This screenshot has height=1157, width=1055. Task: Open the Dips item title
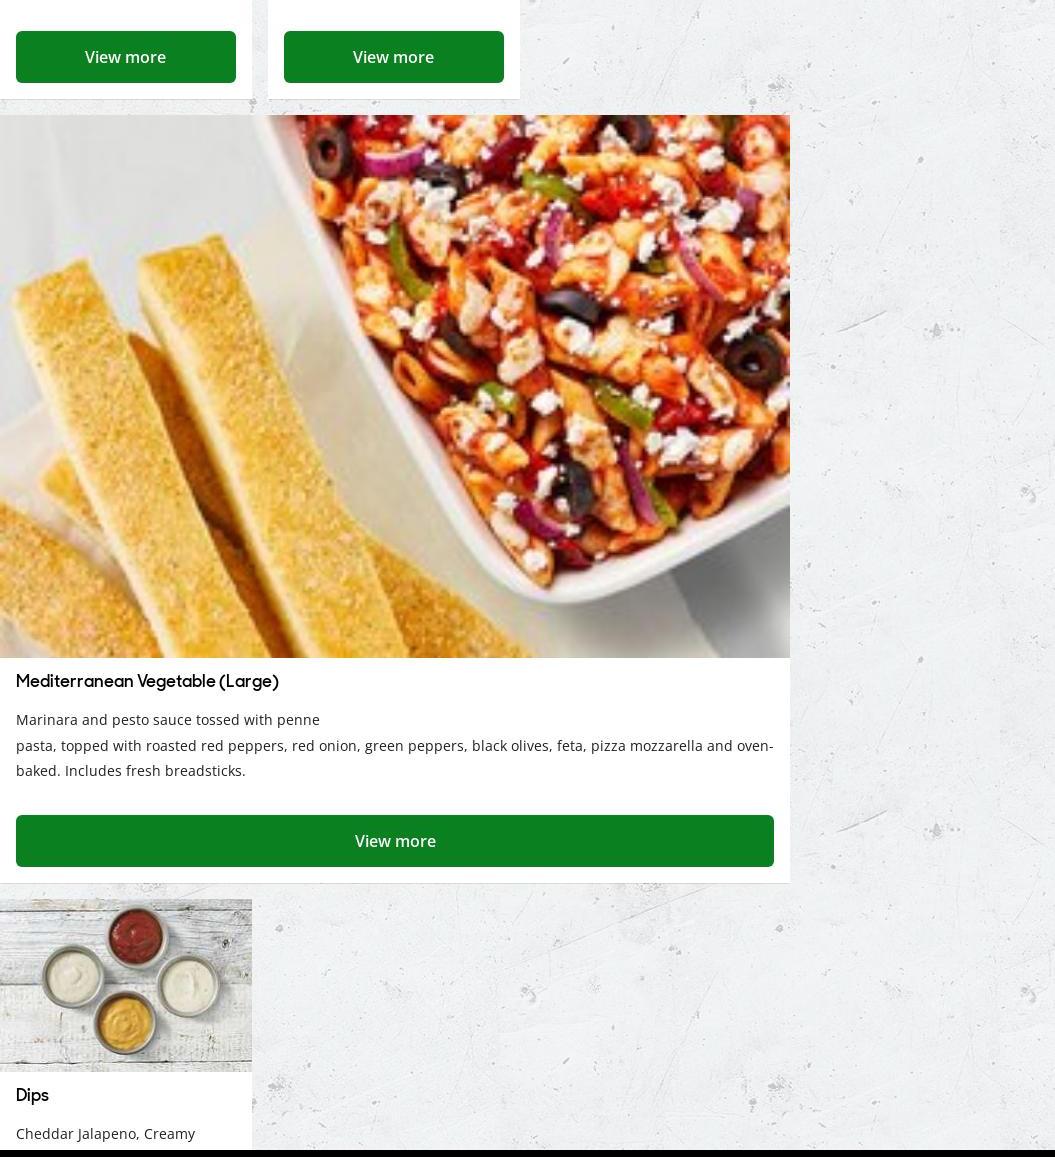[x=32, y=1095]
